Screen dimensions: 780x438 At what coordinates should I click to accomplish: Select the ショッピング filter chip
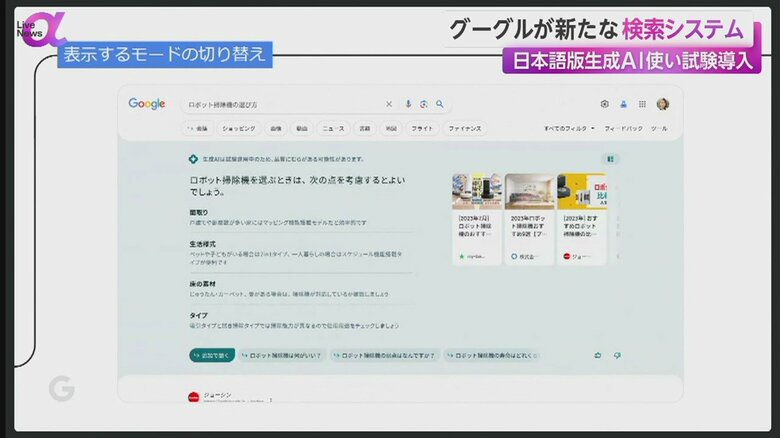click(x=239, y=128)
